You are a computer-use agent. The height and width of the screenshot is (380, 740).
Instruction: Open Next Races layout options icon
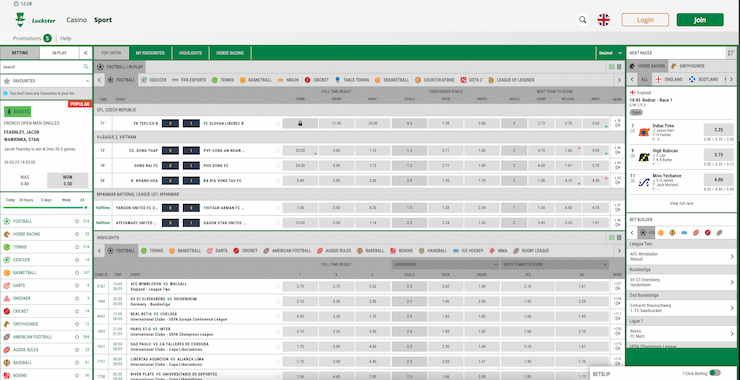tap(731, 53)
